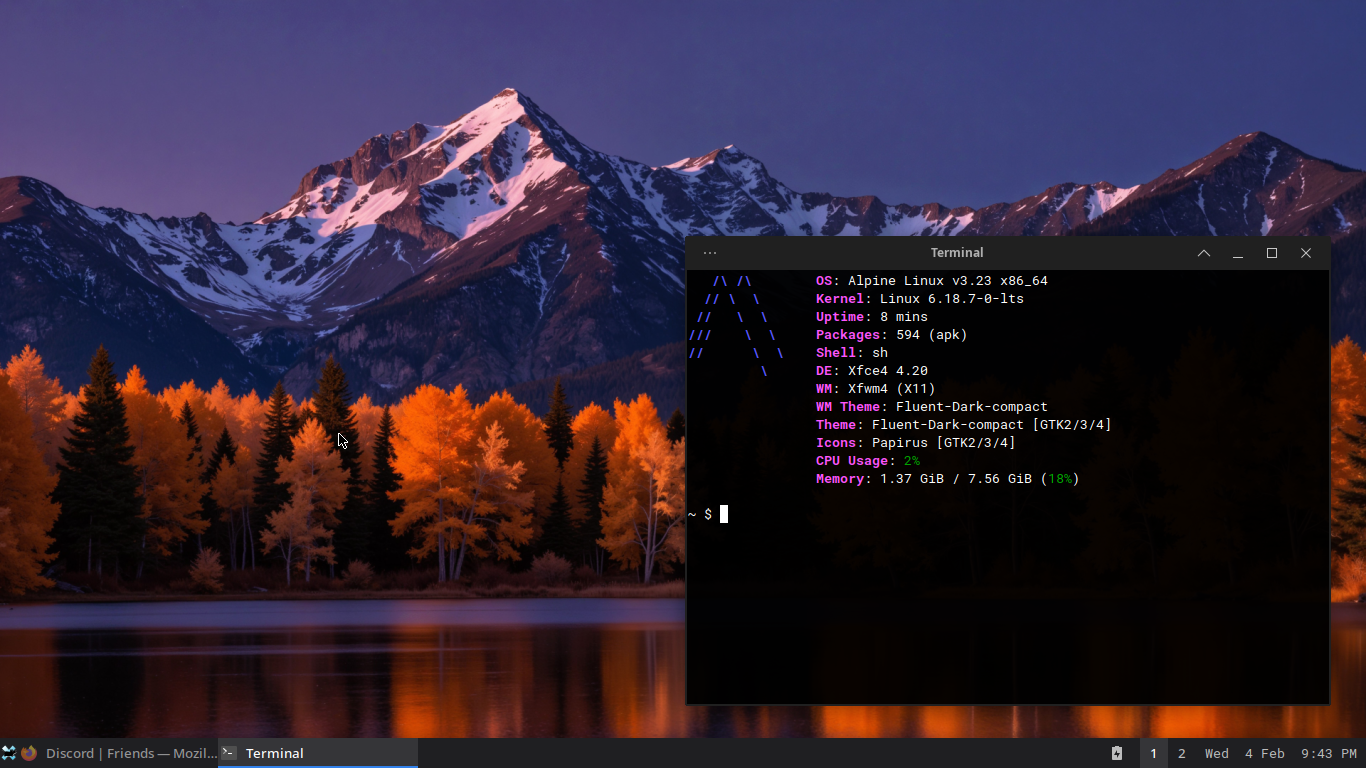Screen dimensions: 1366x768
Task: Click the 'WM: Xfwm4 (X11)' line
Action: (876, 389)
